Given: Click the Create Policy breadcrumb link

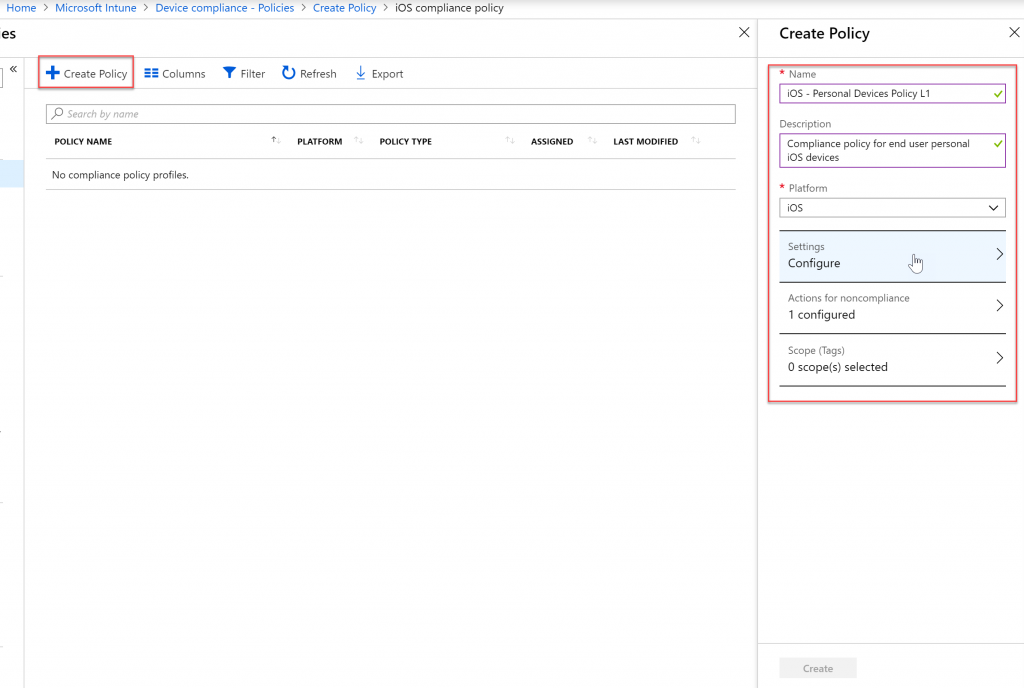Looking at the screenshot, I should click(344, 8).
